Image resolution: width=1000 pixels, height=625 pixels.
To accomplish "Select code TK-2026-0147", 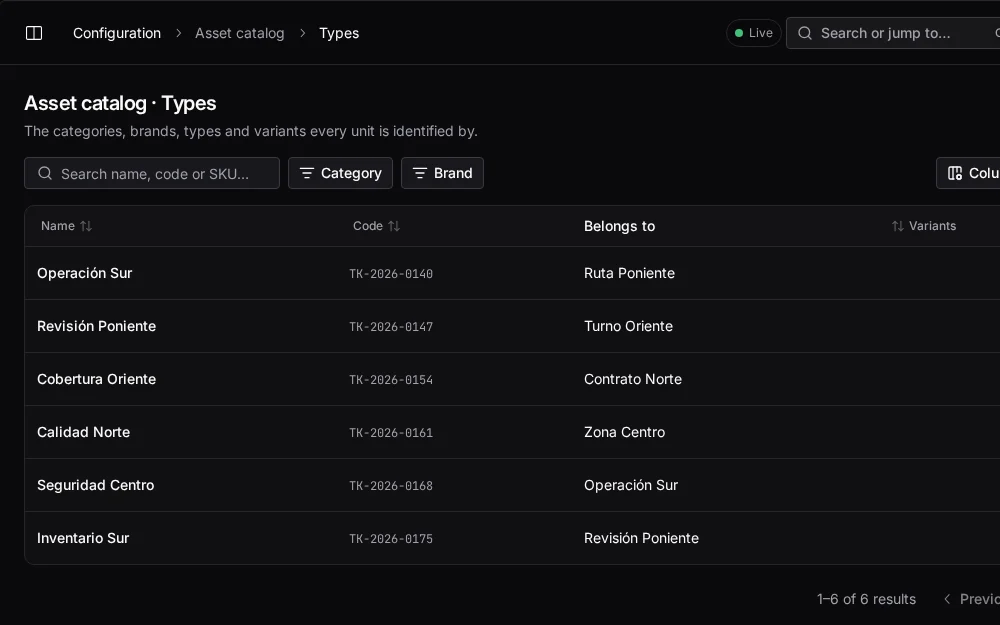I will coord(391,327).
